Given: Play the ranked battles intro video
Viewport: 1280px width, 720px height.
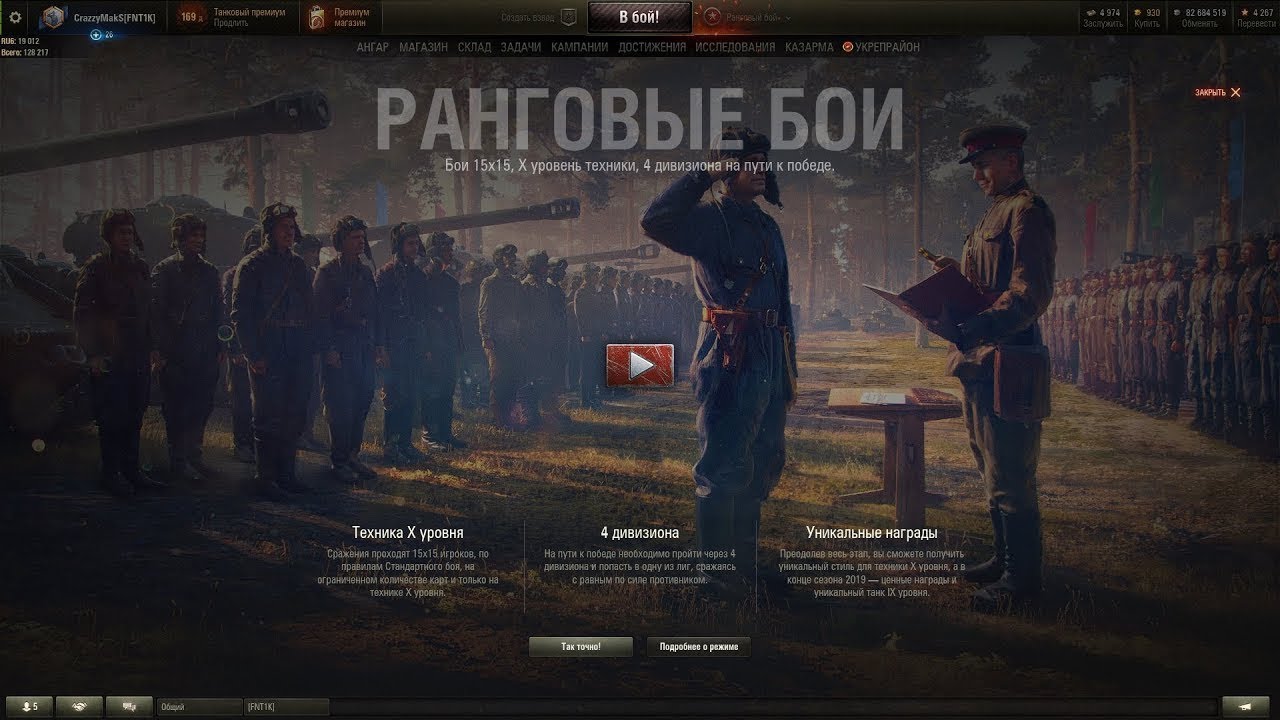Looking at the screenshot, I should (640, 365).
